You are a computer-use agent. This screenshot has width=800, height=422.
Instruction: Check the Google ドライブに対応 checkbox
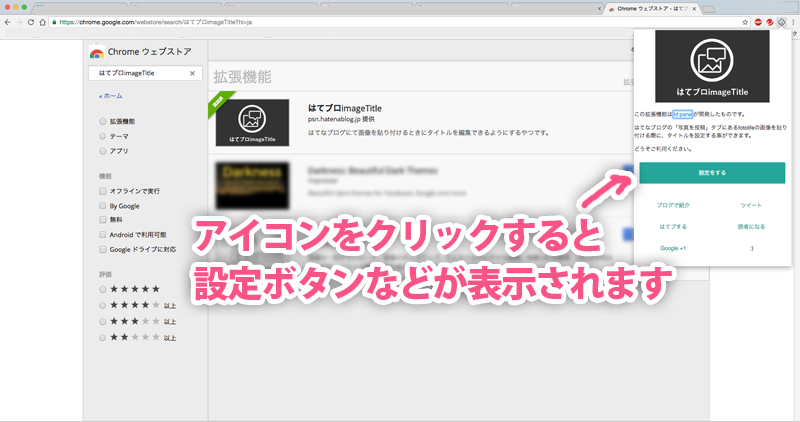tap(103, 250)
